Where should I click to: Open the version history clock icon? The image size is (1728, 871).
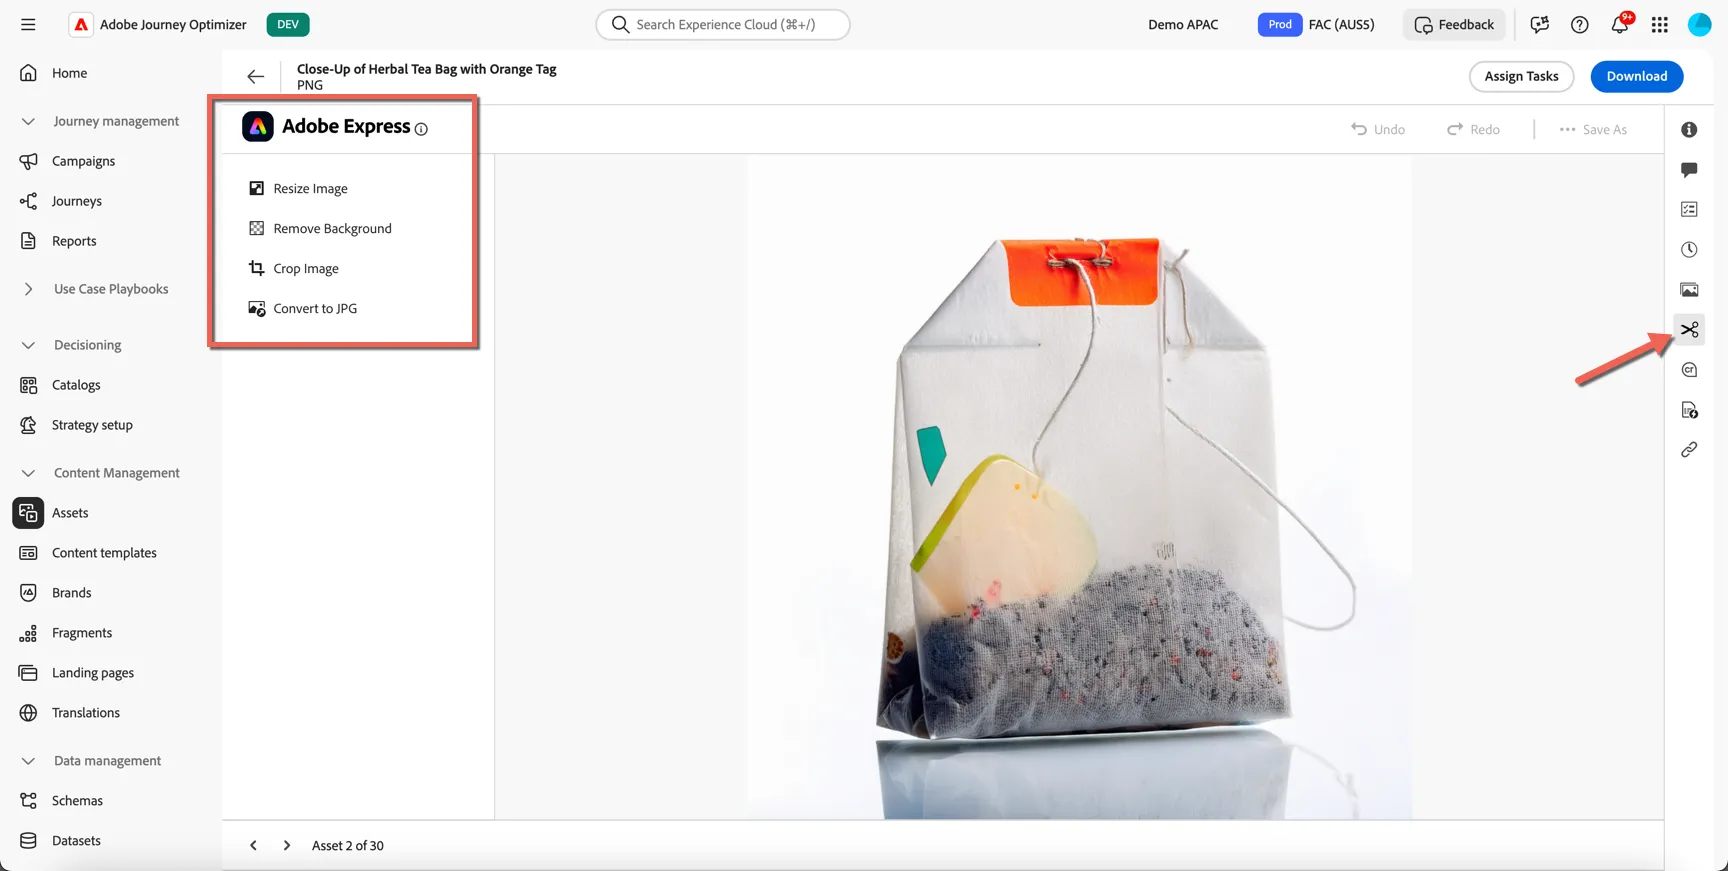coord(1689,250)
